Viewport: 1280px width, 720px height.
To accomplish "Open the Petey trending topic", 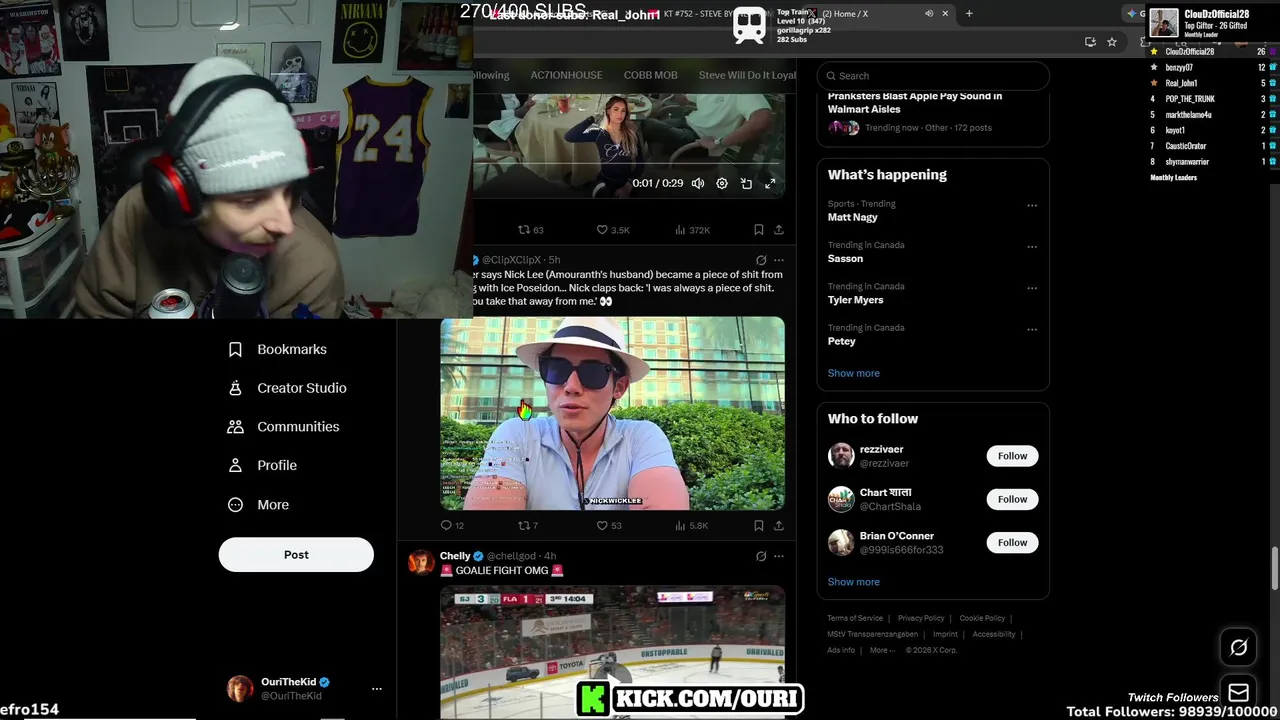I will pyautogui.click(x=841, y=341).
